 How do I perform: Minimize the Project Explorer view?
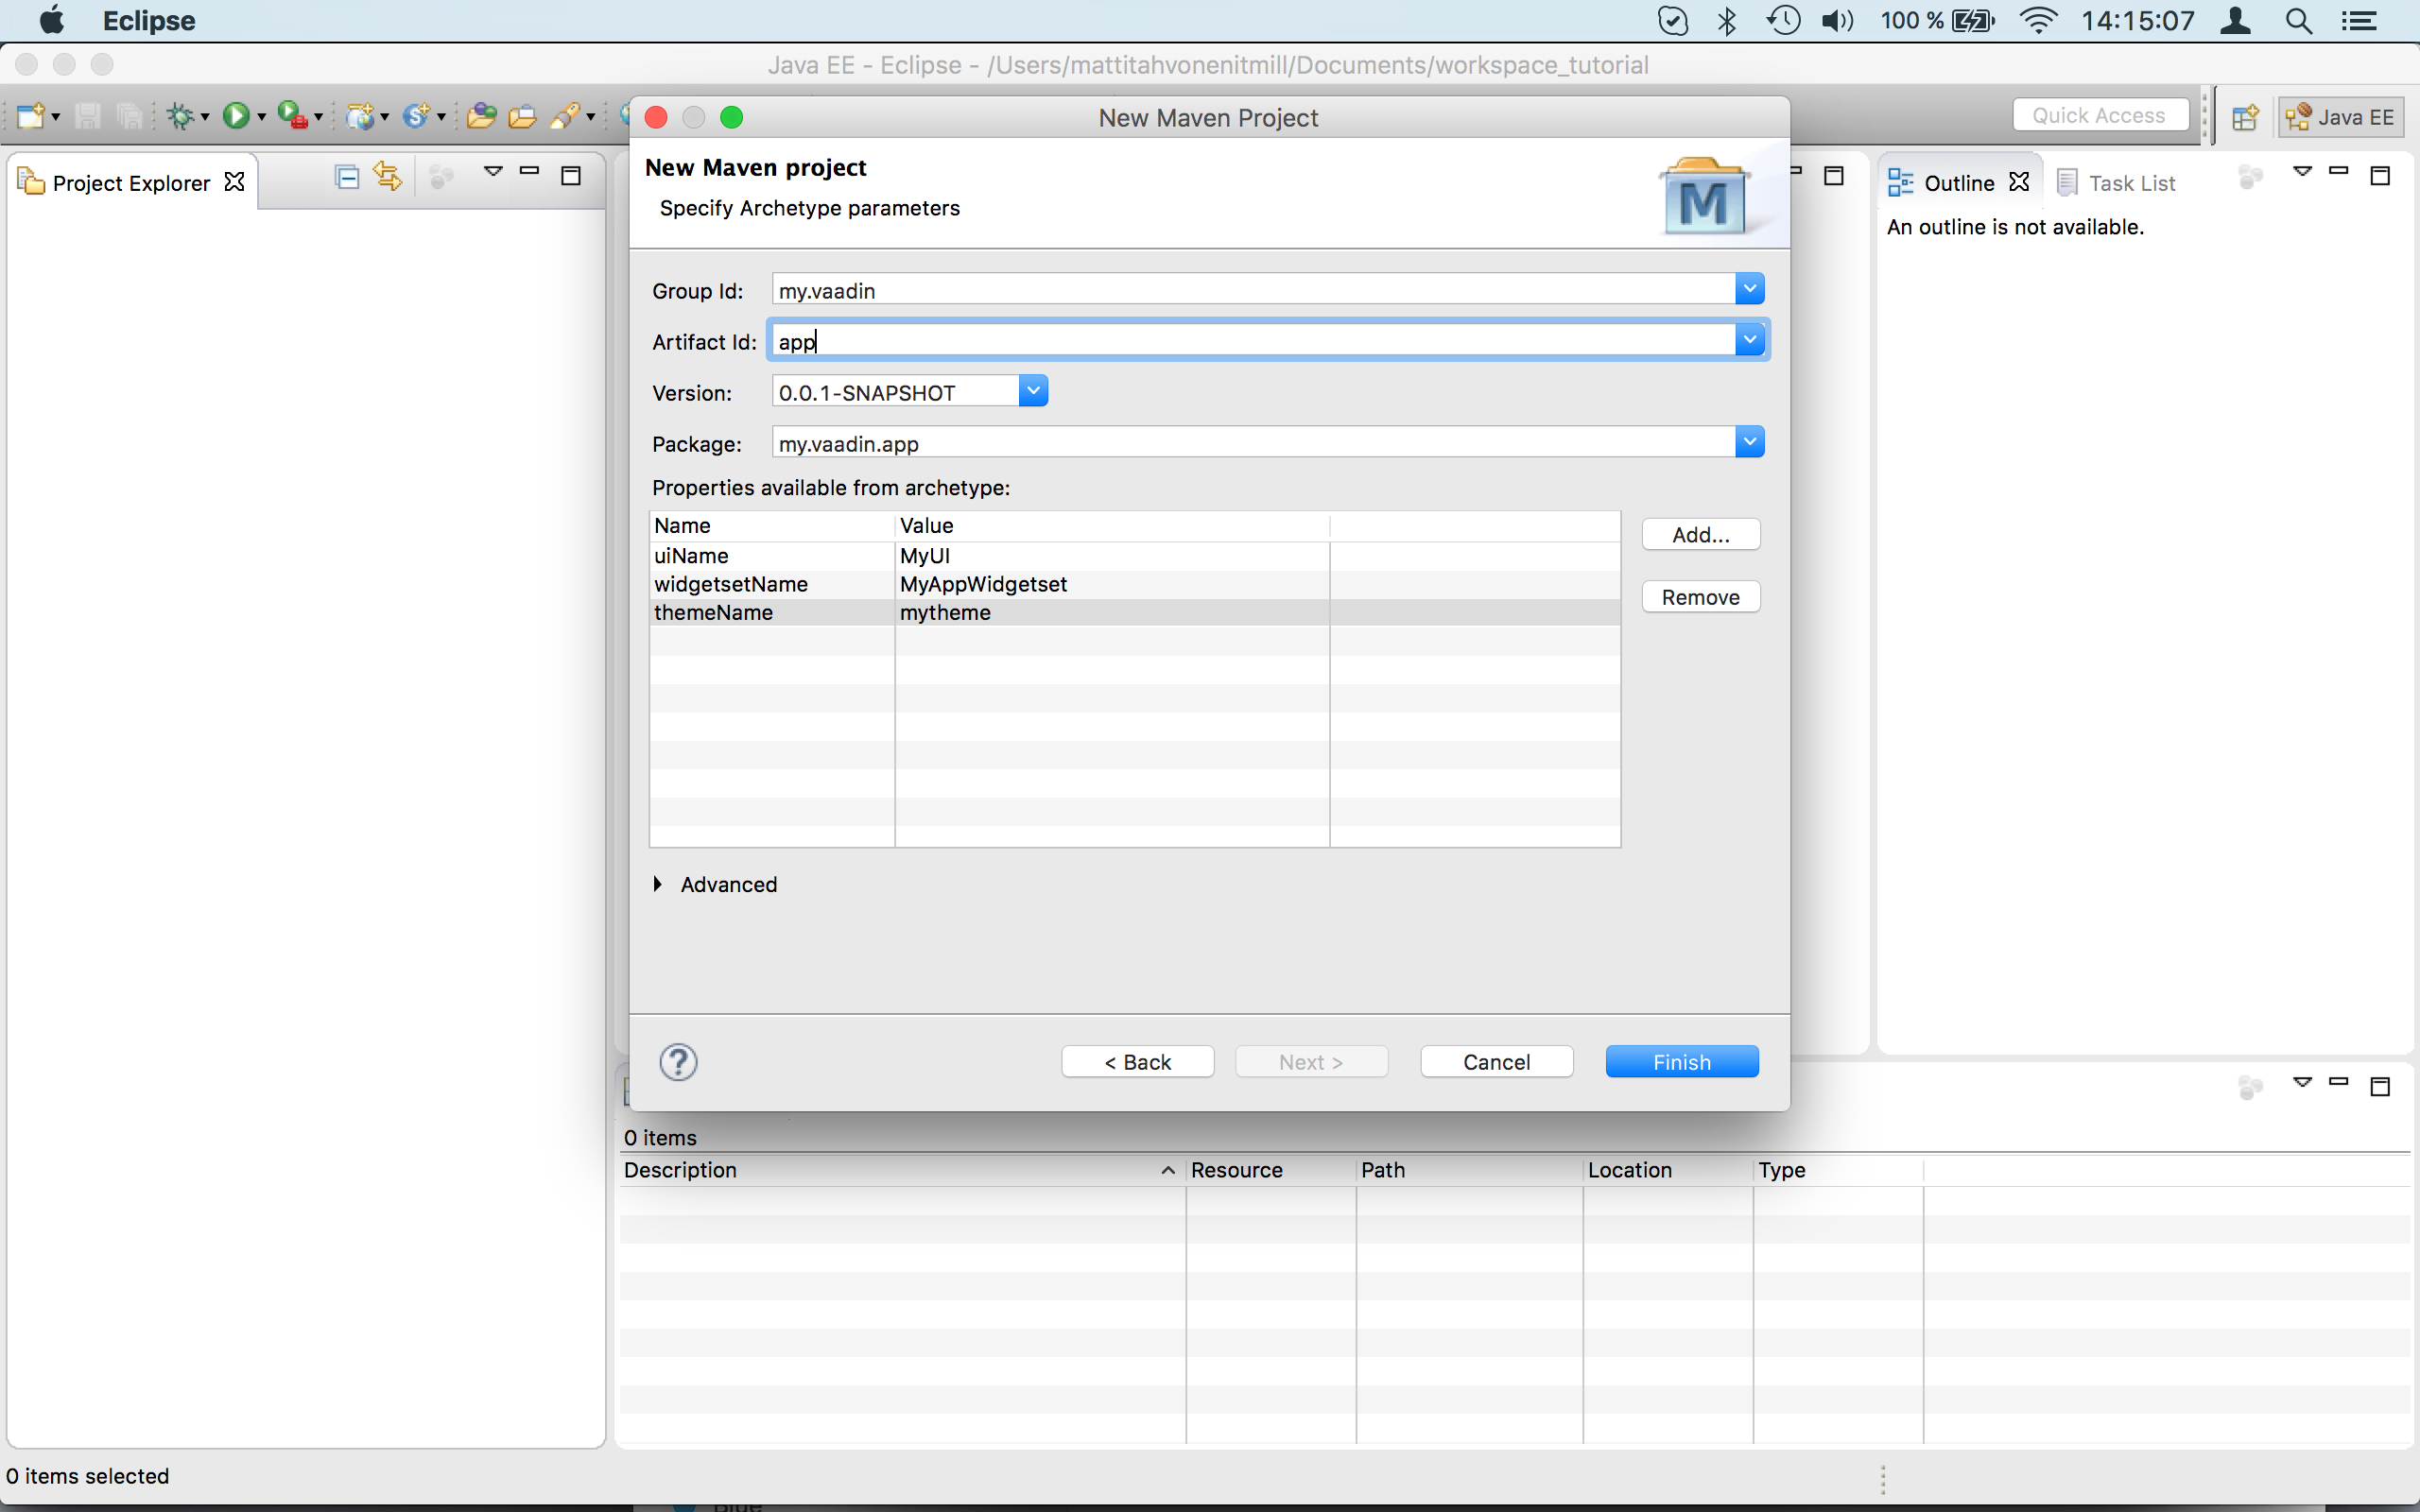point(530,172)
